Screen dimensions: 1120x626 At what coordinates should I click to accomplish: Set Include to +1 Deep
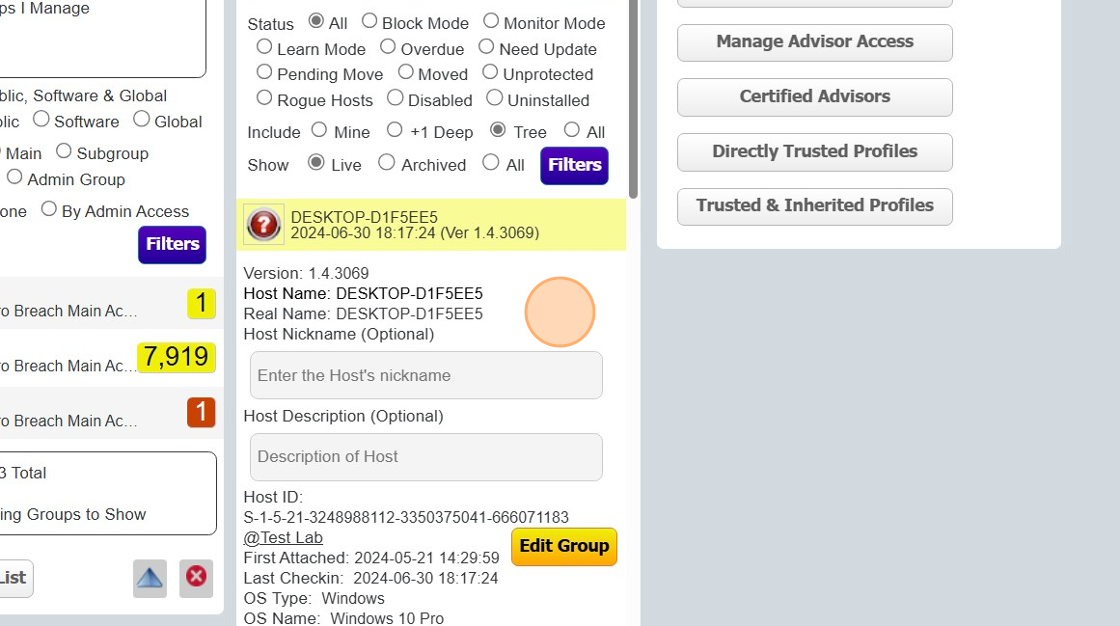pyautogui.click(x=395, y=130)
